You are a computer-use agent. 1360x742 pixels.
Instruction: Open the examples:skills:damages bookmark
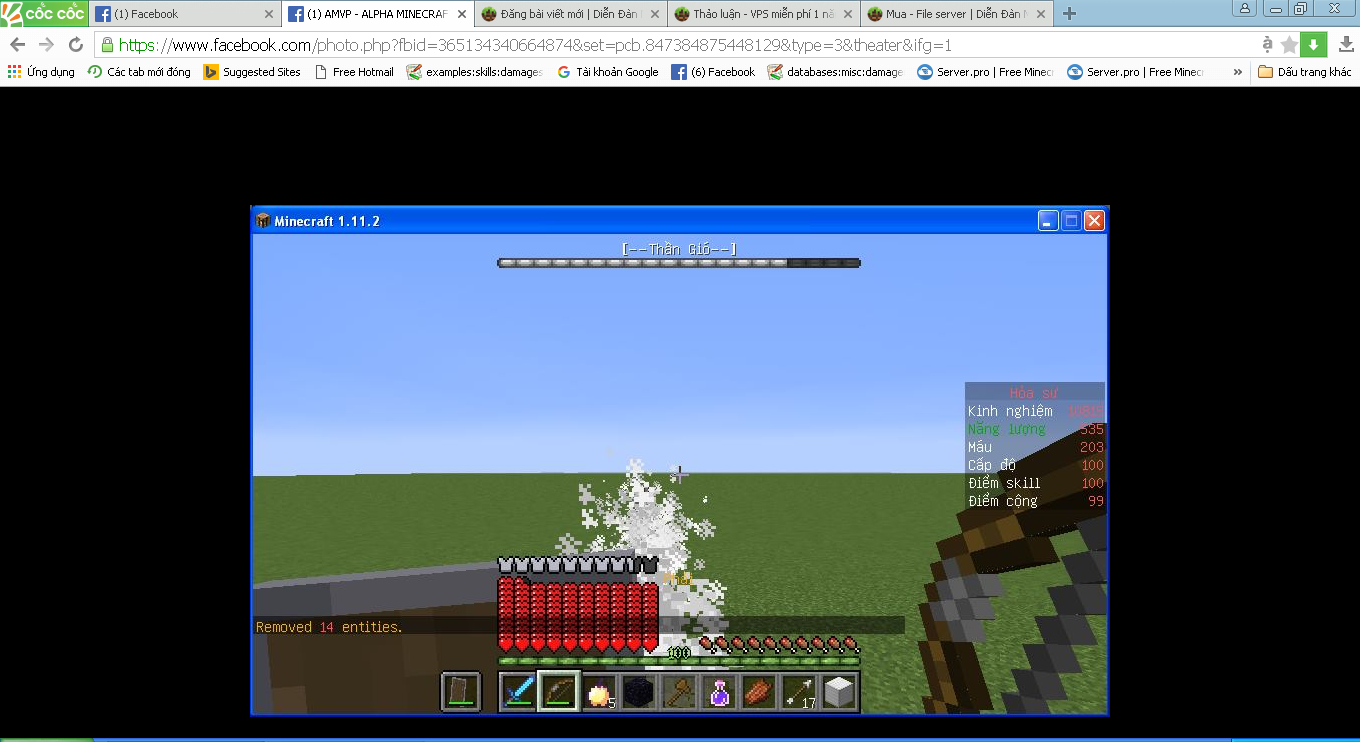tap(475, 72)
